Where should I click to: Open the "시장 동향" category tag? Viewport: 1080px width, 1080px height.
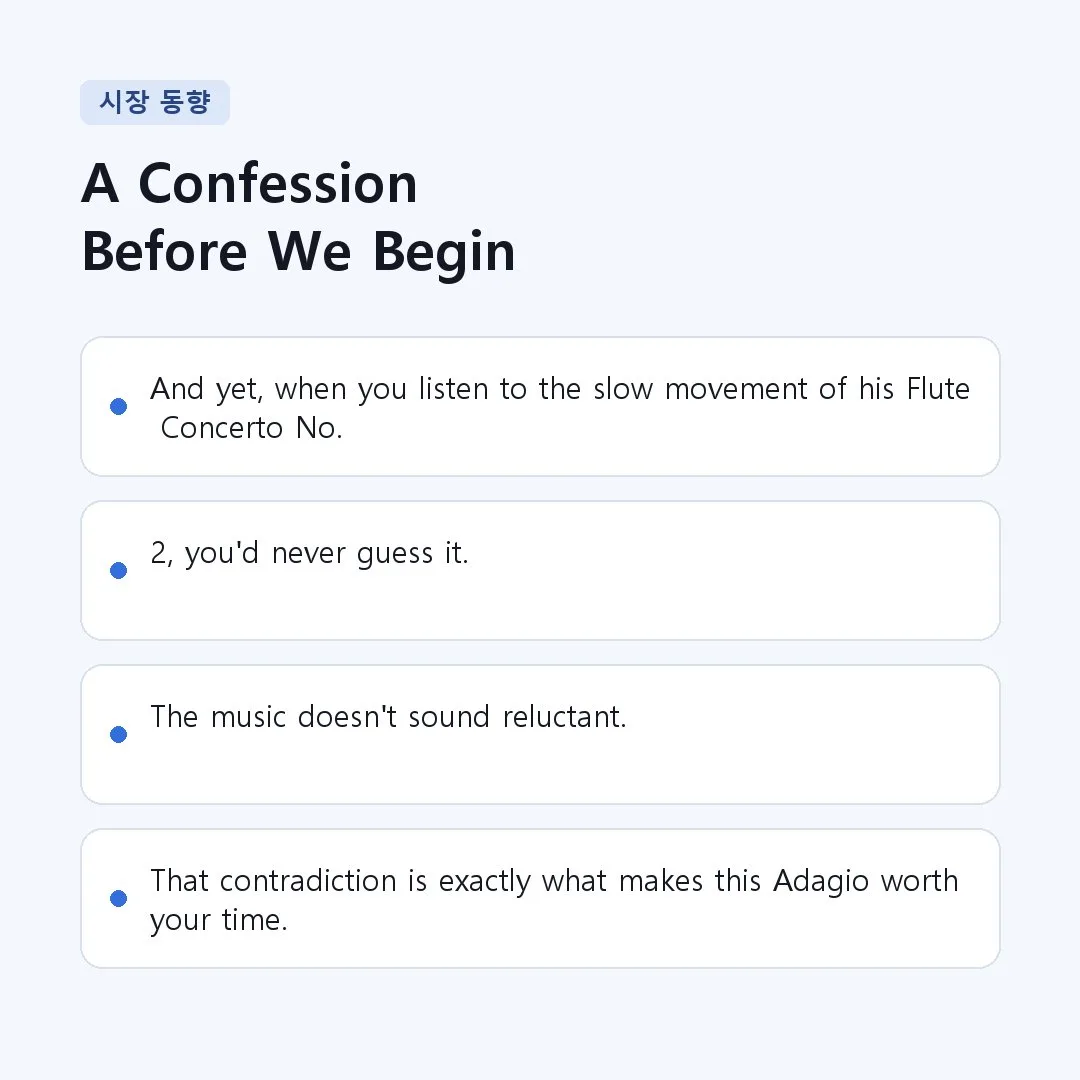point(155,103)
